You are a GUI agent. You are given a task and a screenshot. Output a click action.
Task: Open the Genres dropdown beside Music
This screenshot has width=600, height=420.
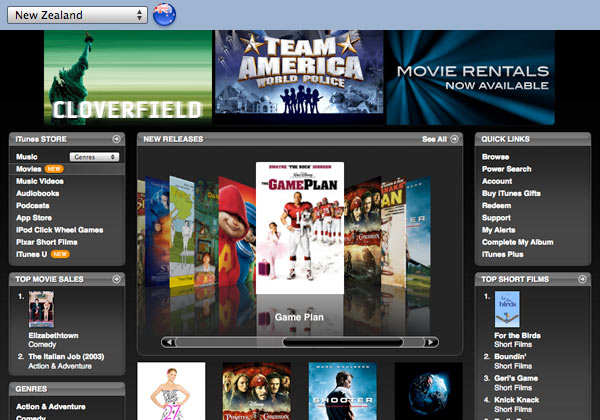click(x=96, y=157)
